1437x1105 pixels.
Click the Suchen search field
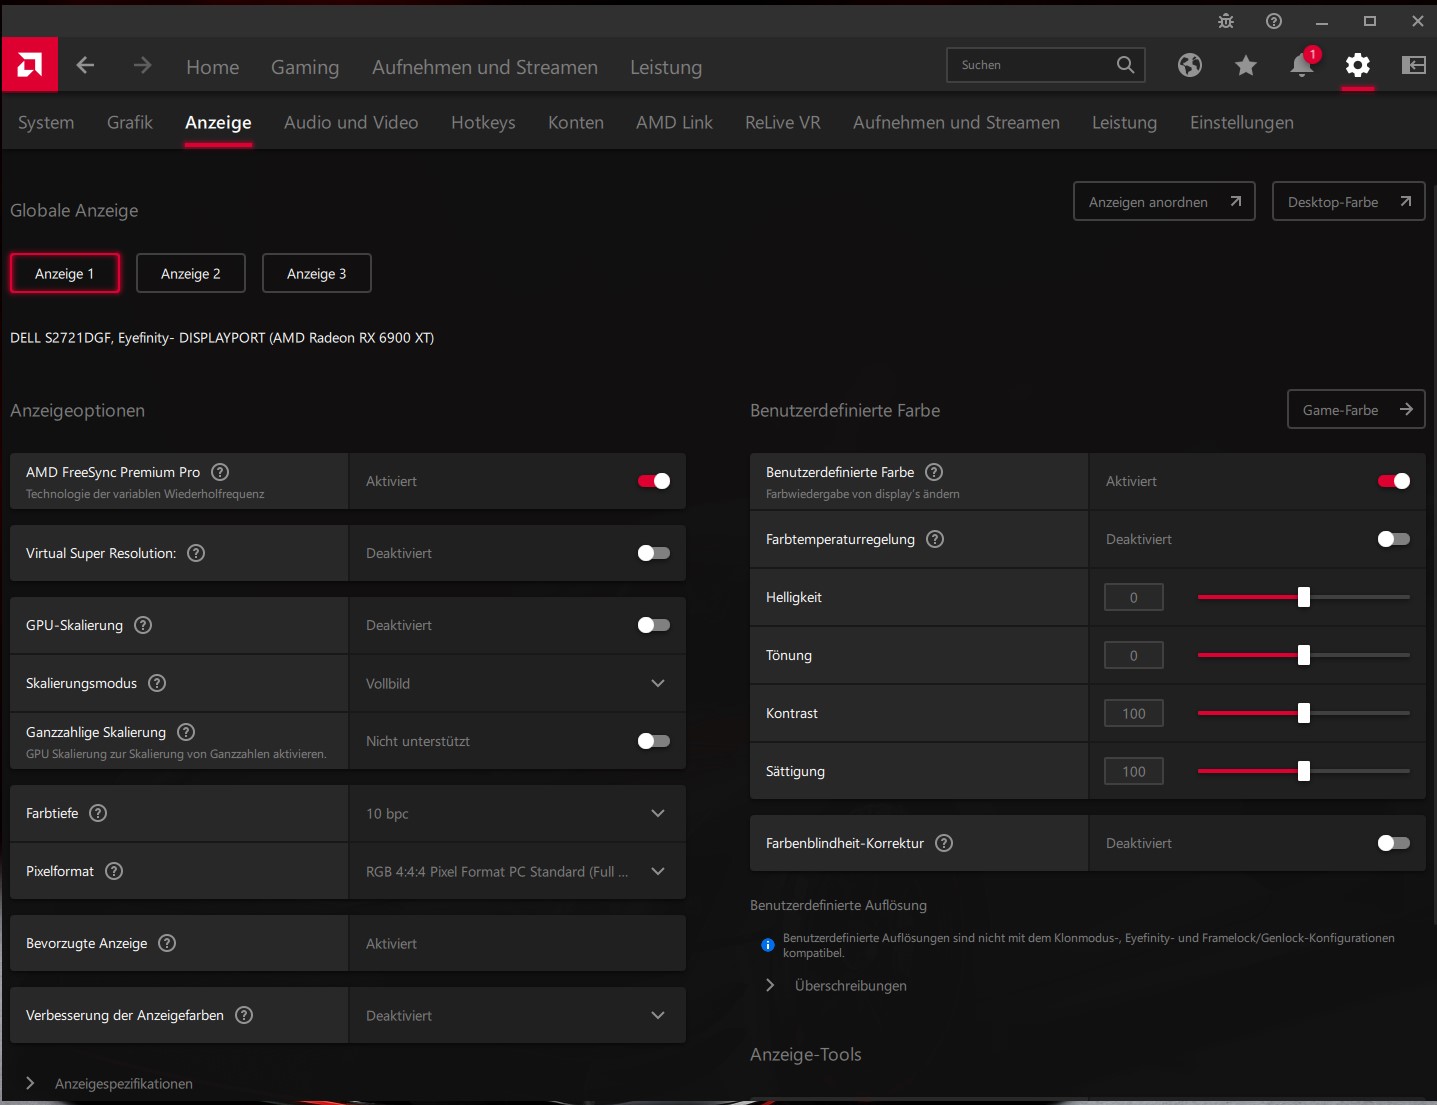click(x=1030, y=65)
